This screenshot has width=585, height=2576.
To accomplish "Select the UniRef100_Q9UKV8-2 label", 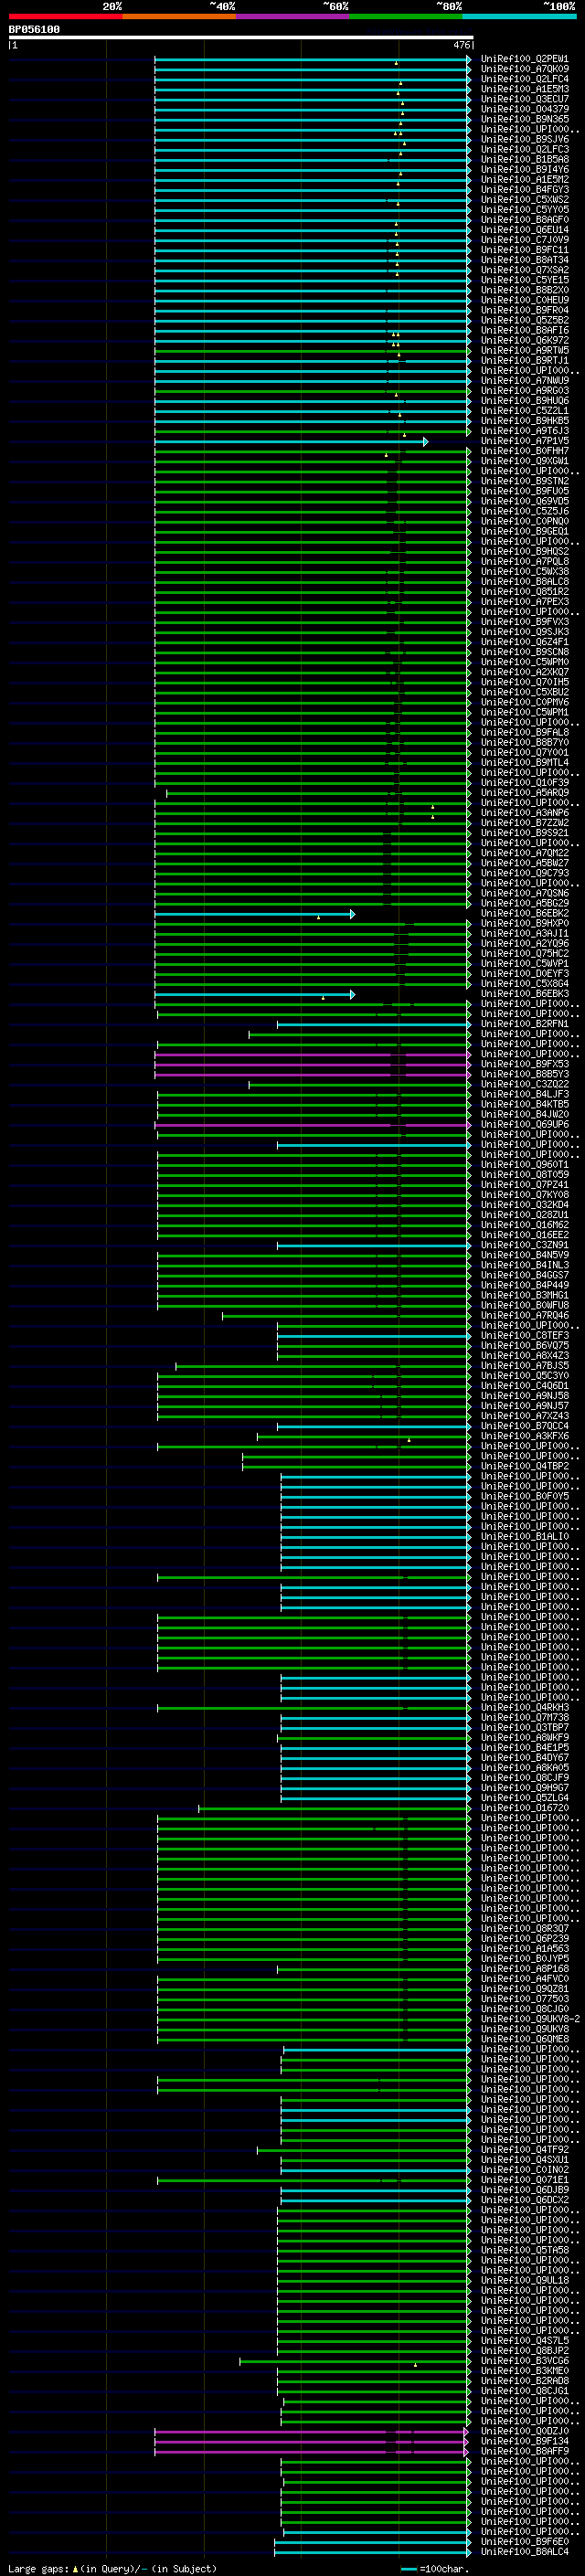I will tap(530, 2019).
